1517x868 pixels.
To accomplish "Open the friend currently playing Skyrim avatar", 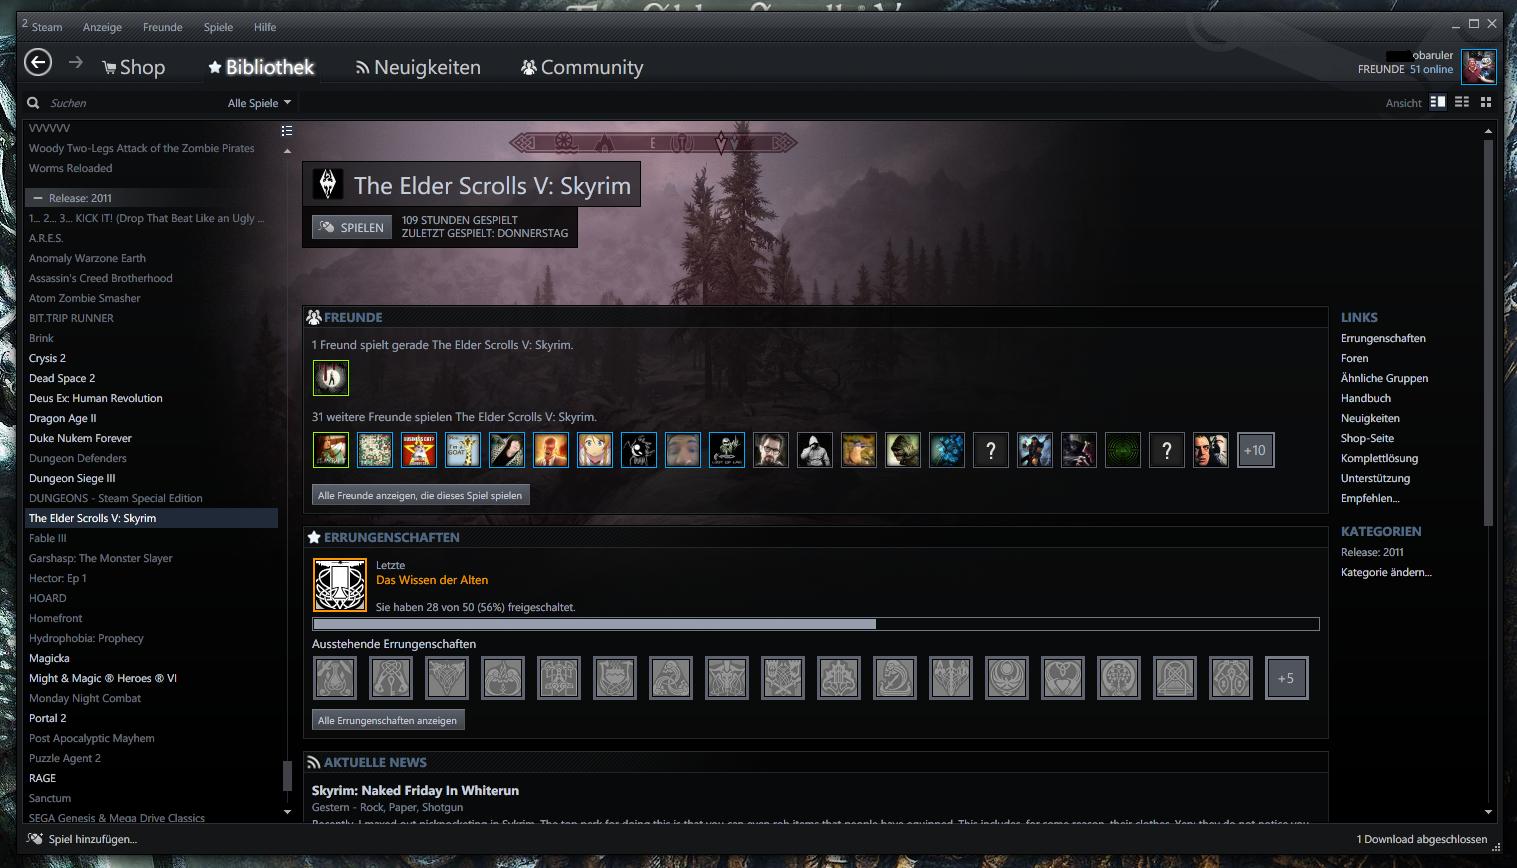I will [331, 378].
